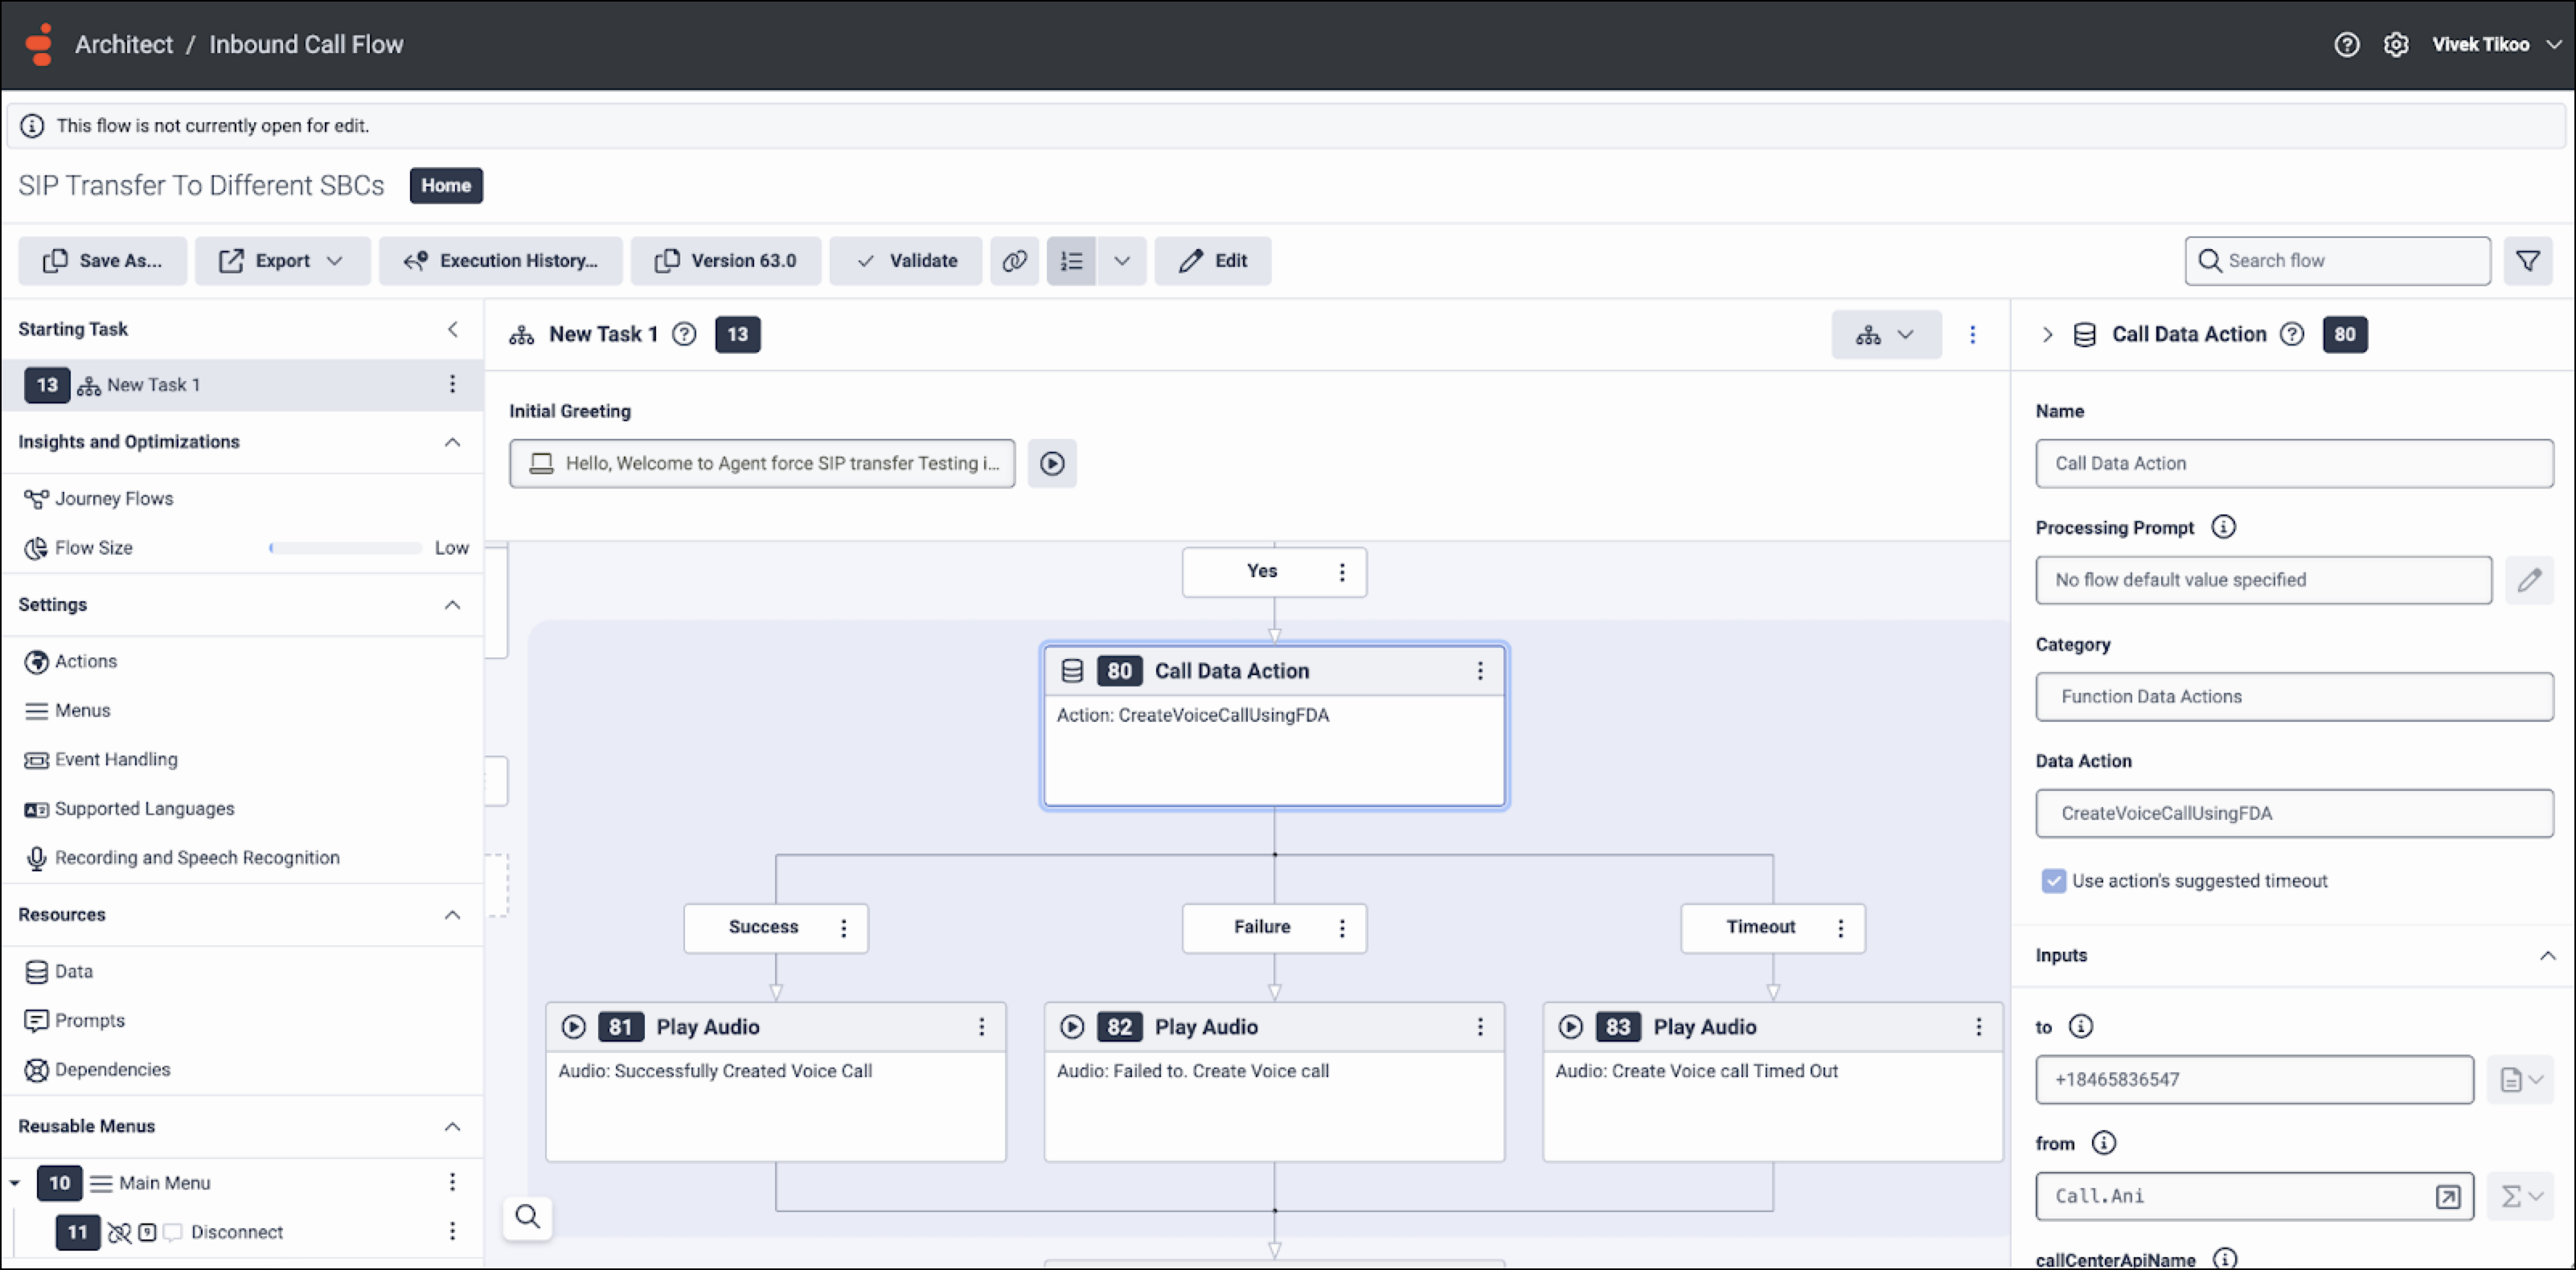This screenshot has height=1270, width=2576.
Task: Open Prompts resources
Action: [x=90, y=1020]
